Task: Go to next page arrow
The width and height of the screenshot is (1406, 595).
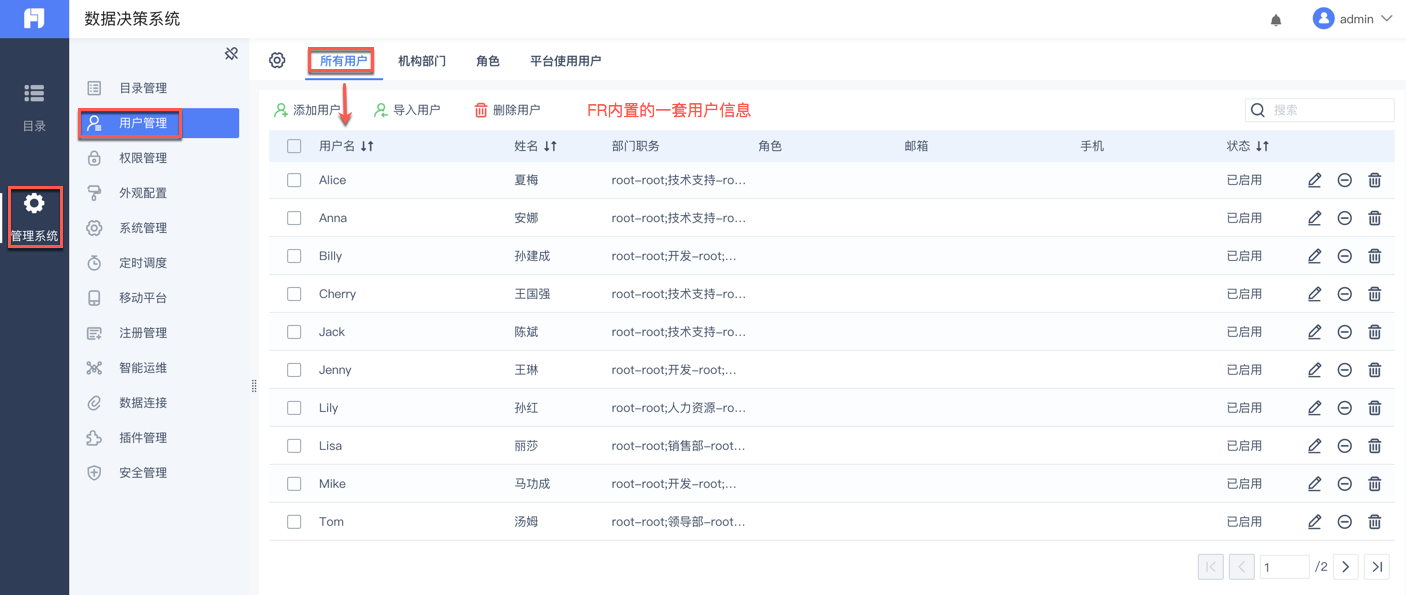Action: click(x=1346, y=567)
